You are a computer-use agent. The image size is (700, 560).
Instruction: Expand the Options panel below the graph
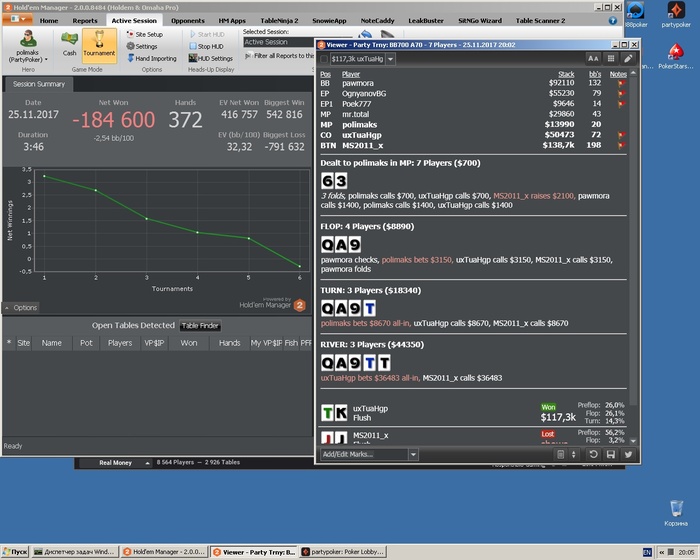21,308
